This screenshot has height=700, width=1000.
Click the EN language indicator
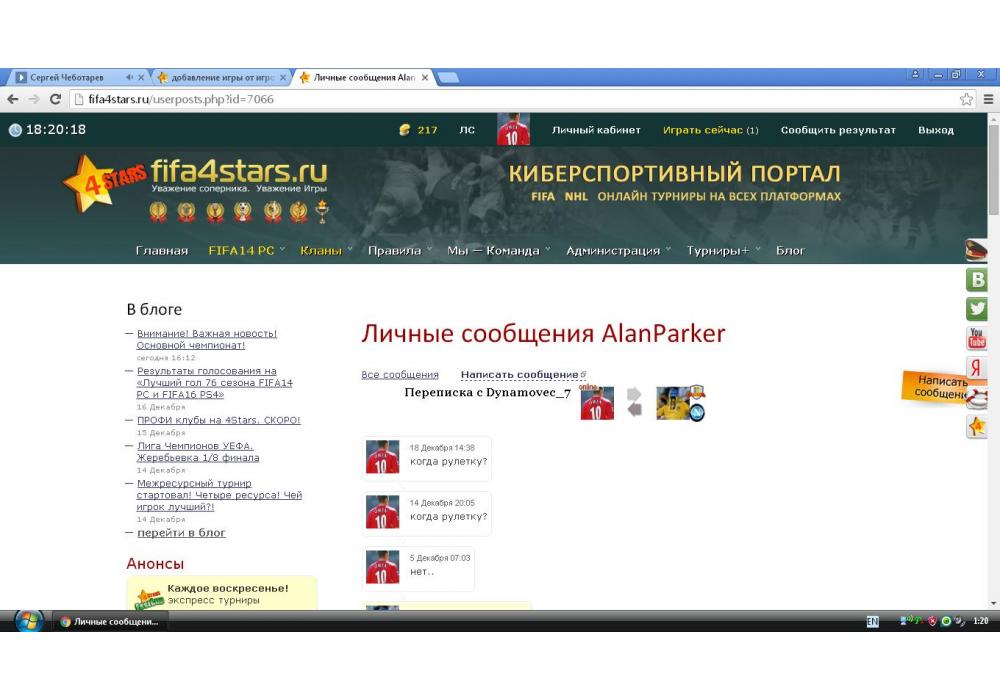[872, 621]
